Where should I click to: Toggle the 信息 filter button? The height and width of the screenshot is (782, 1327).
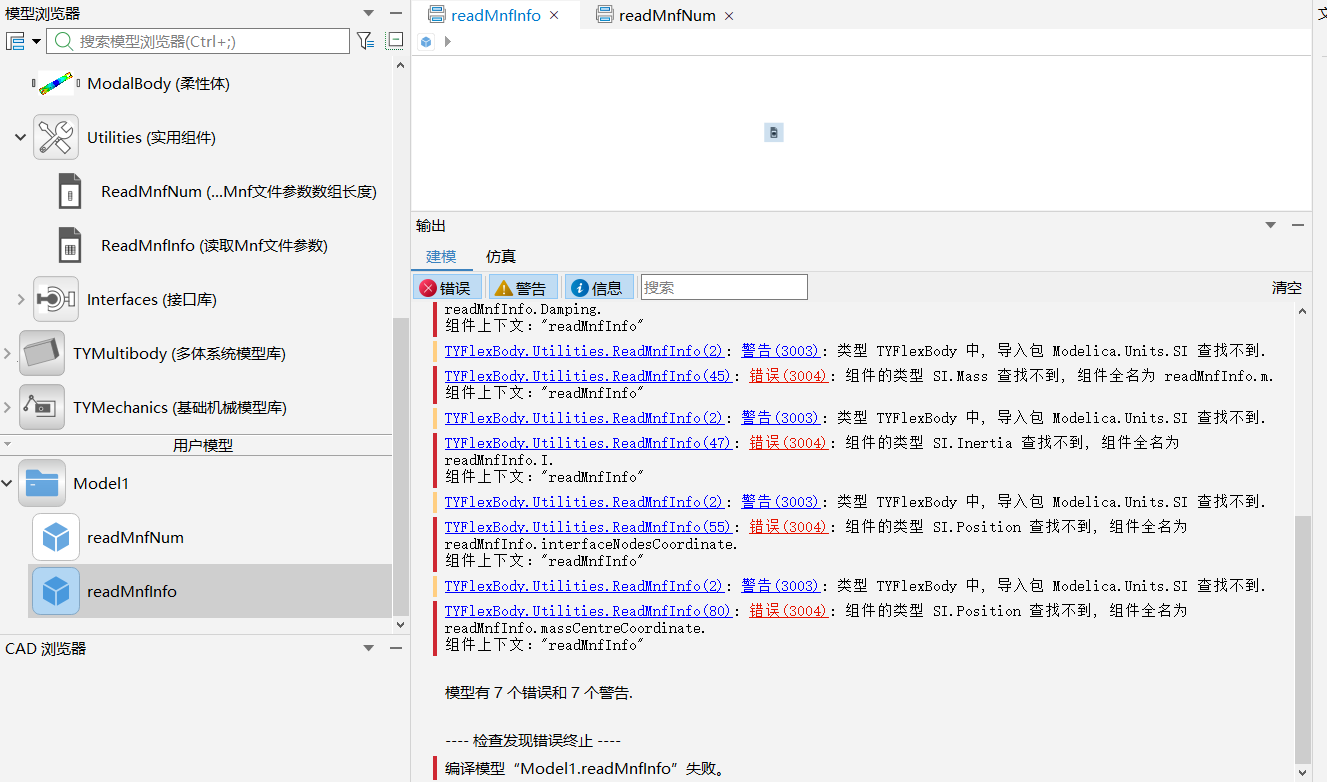point(598,288)
